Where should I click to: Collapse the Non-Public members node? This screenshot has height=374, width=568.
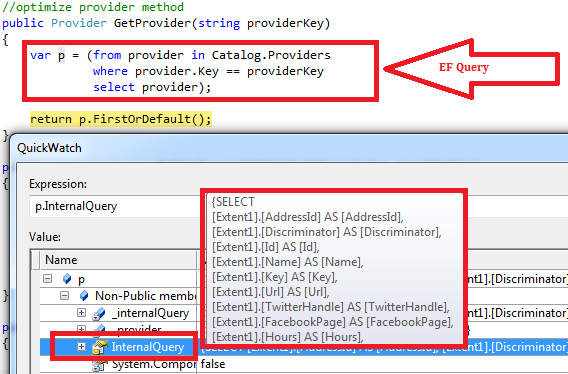tap(64, 296)
